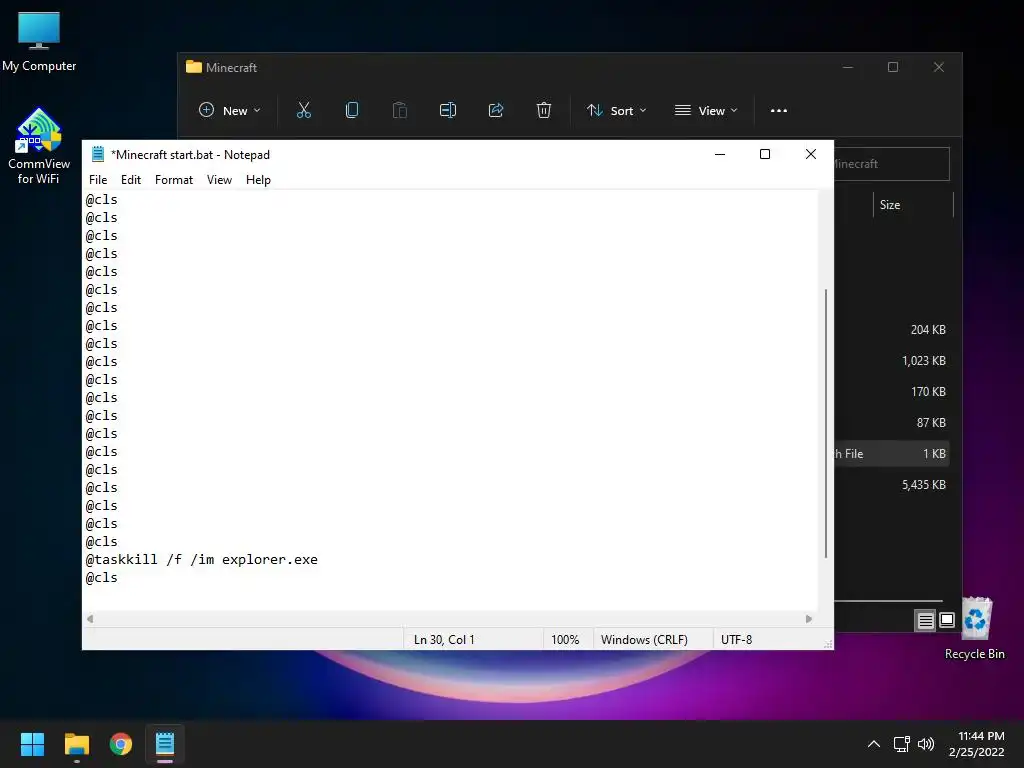1024x768 pixels.
Task: Open the CommView for WiFi desktop shortcut
Action: tap(39, 146)
